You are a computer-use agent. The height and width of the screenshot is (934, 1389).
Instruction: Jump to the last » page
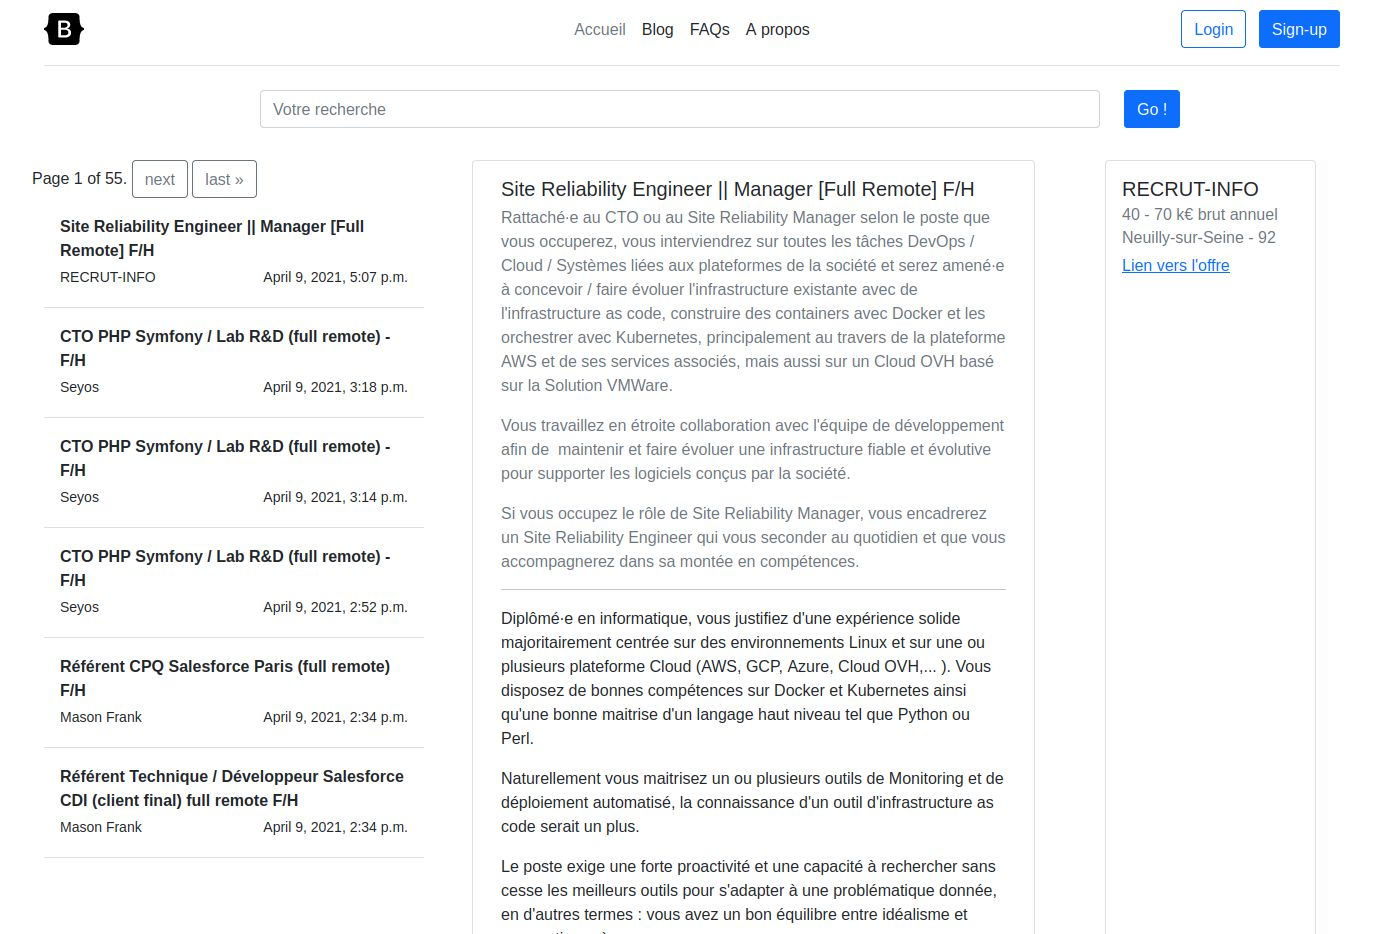[x=224, y=179]
